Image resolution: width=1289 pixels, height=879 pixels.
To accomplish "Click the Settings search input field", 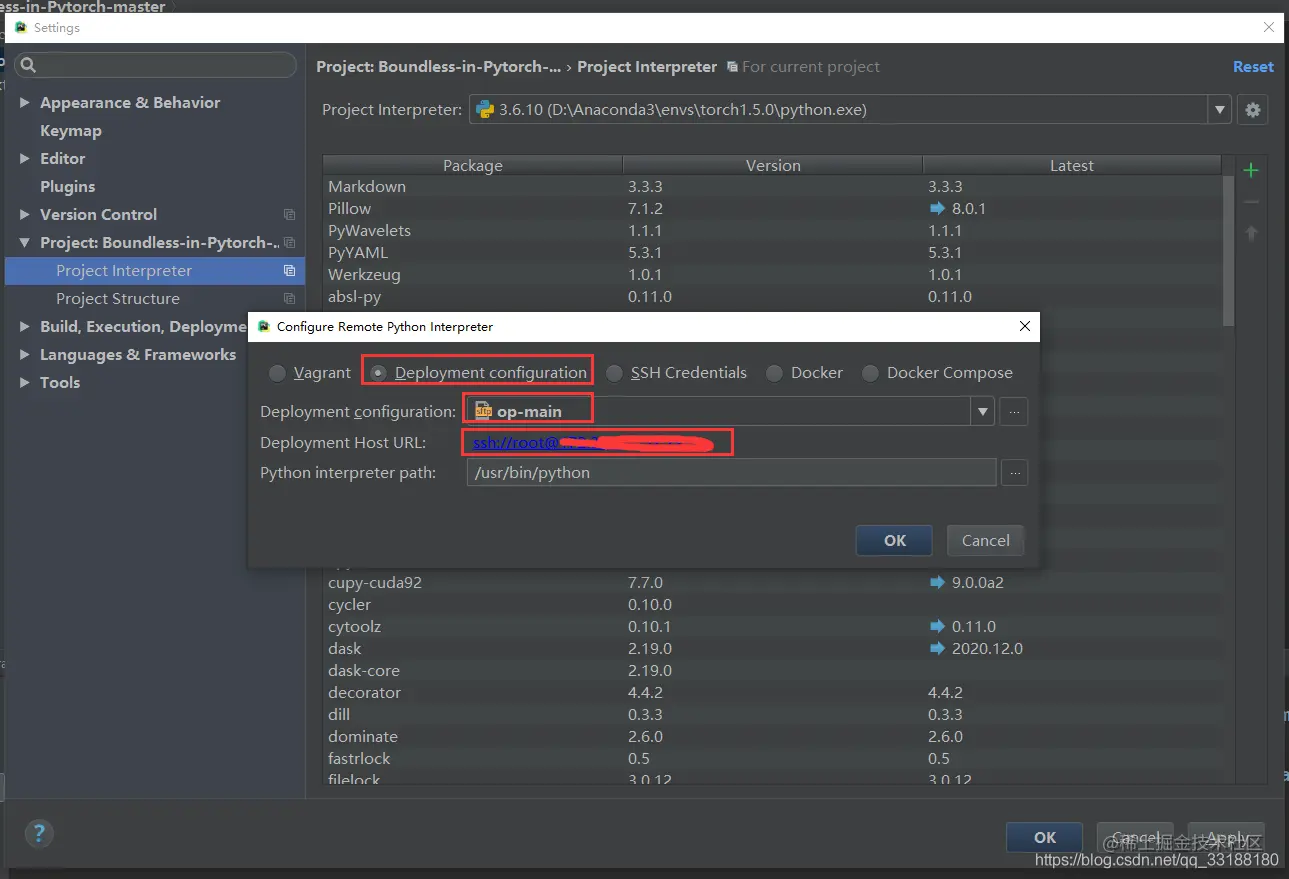I will point(155,65).
